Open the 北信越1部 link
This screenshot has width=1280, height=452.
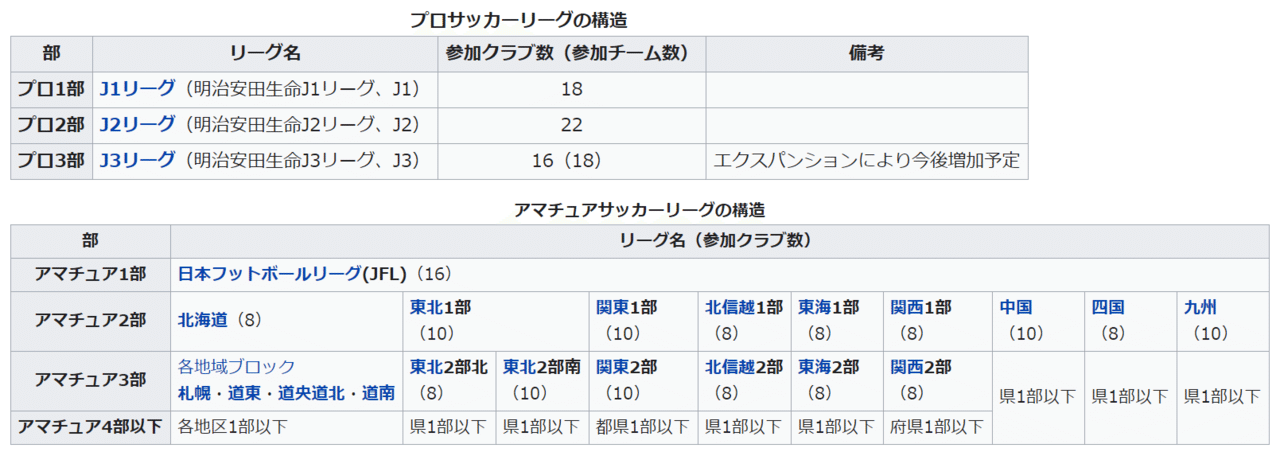click(743, 307)
